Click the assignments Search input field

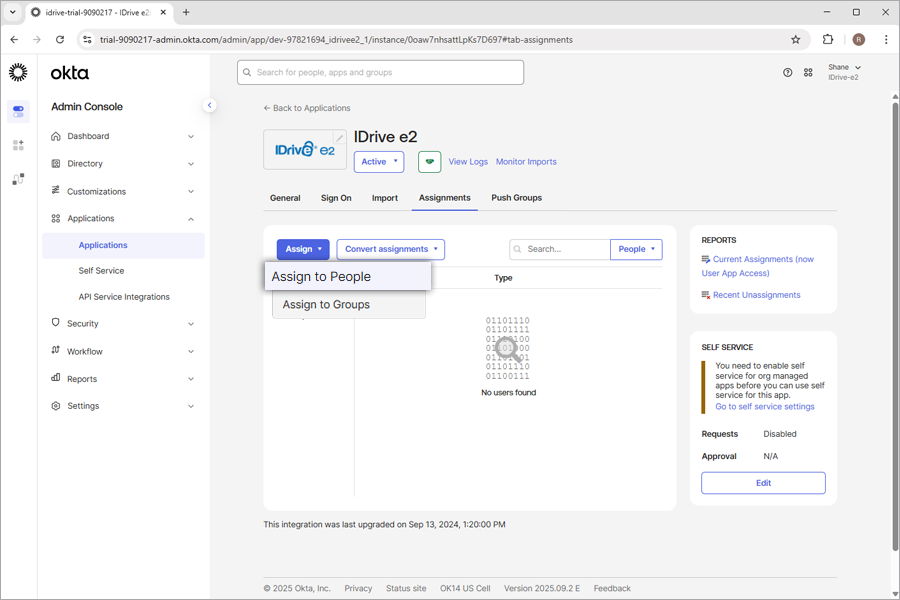click(x=565, y=249)
